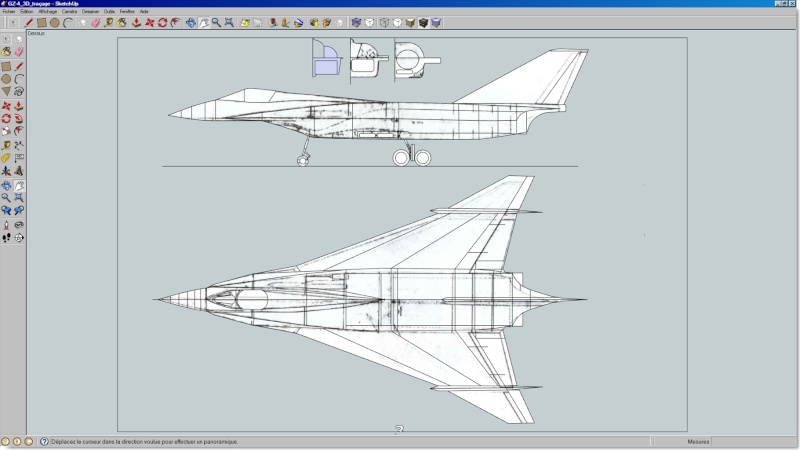Toggle Back Edges face style
The height and width of the screenshot is (450, 800).
[369, 22]
